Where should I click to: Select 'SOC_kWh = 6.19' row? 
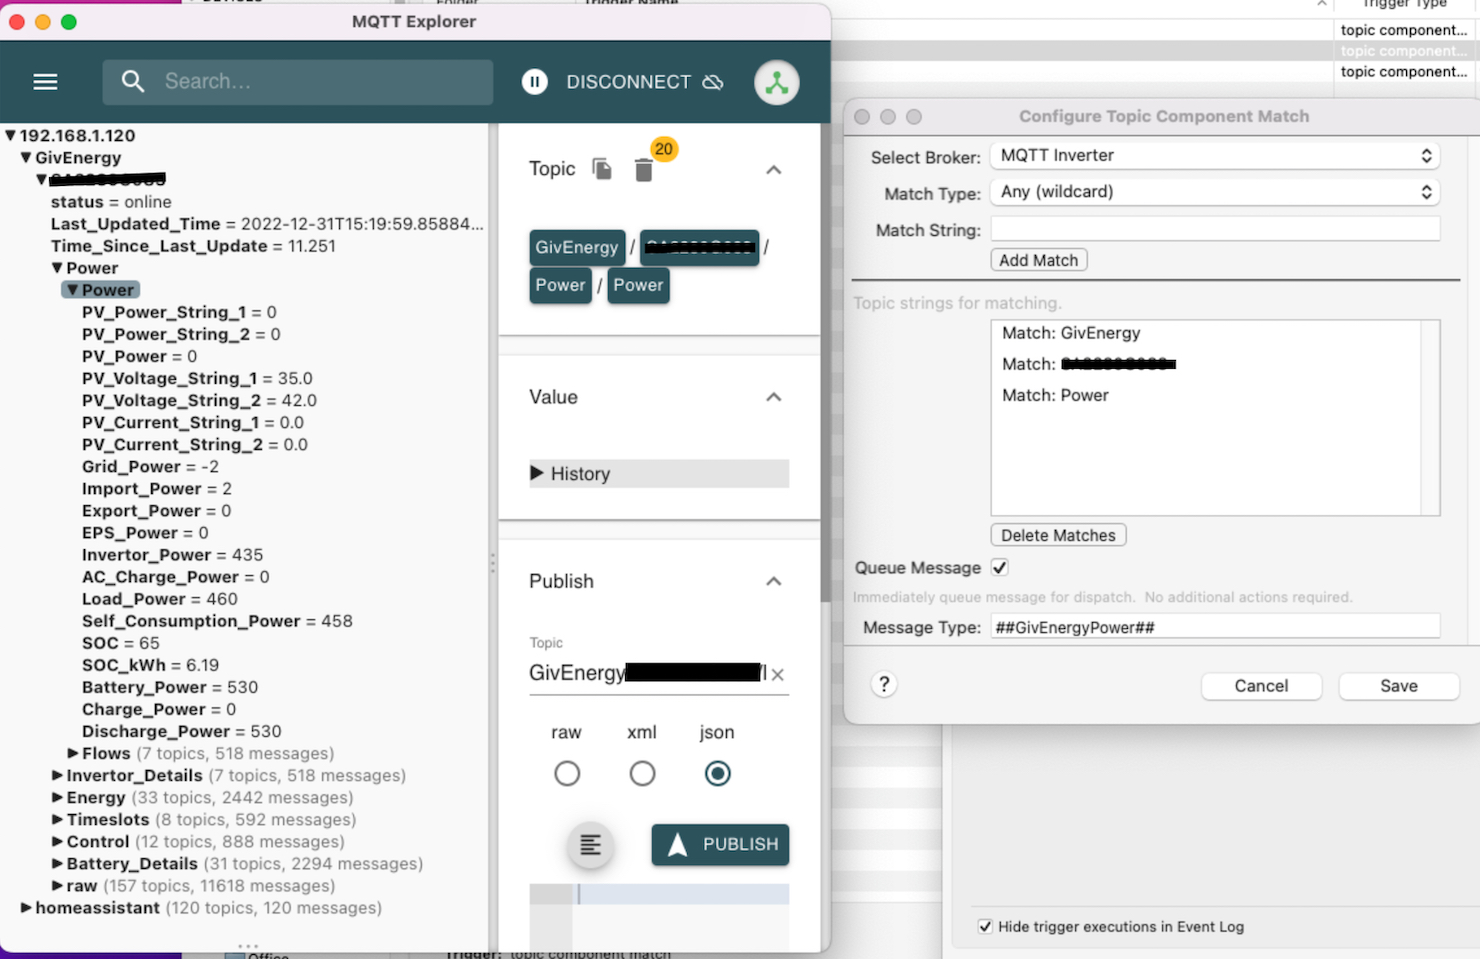point(150,665)
